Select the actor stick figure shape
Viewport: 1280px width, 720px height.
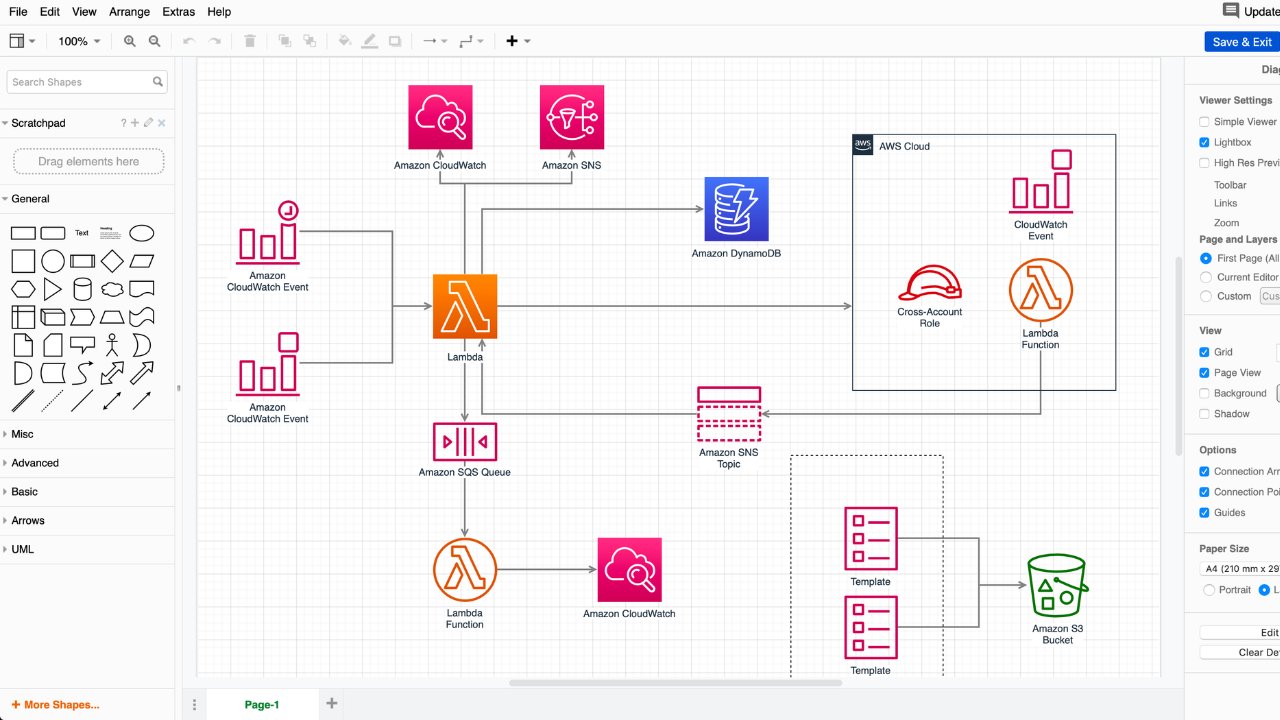[112, 345]
